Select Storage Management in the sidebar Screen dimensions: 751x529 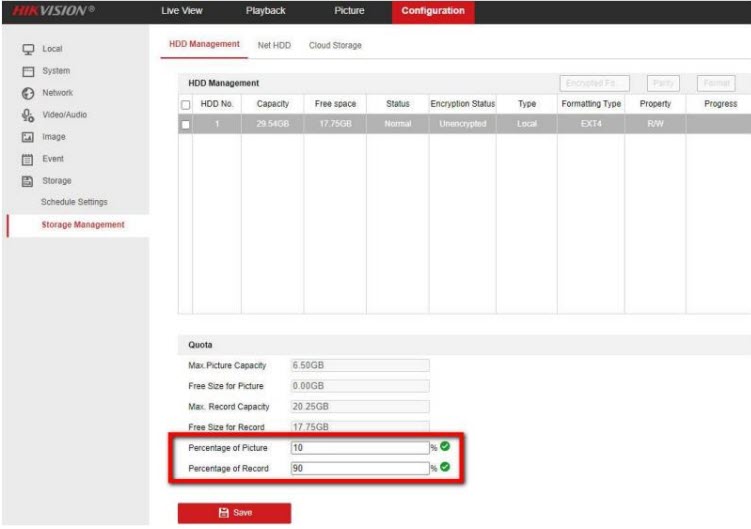click(83, 225)
